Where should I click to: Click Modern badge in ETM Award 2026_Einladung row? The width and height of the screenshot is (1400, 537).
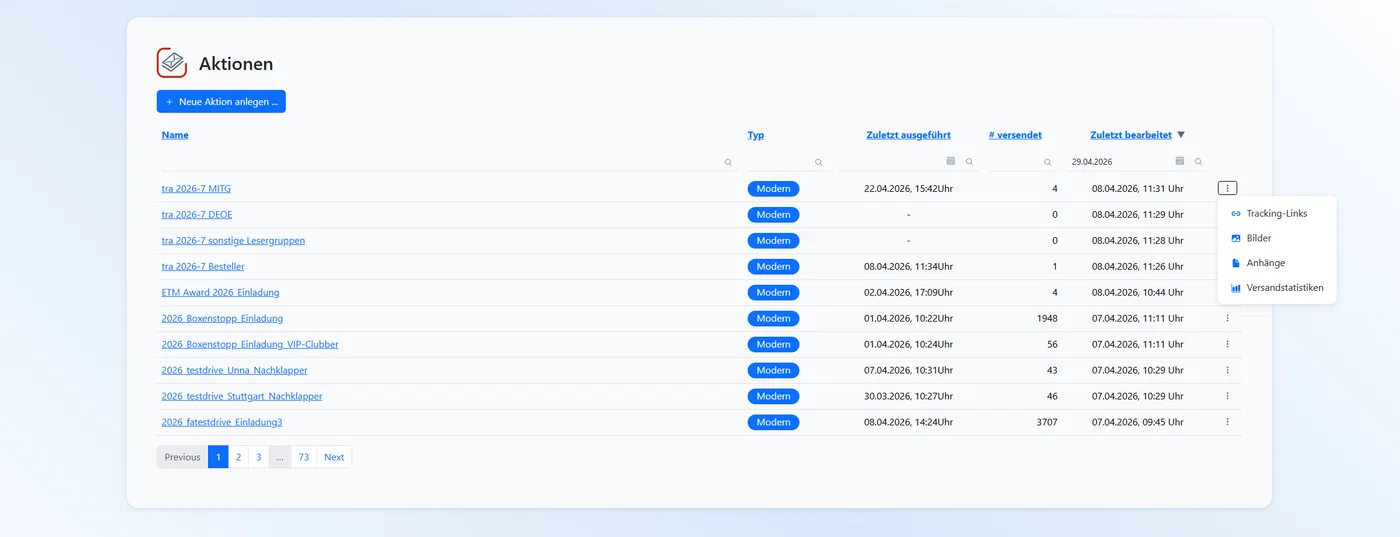[x=773, y=292]
